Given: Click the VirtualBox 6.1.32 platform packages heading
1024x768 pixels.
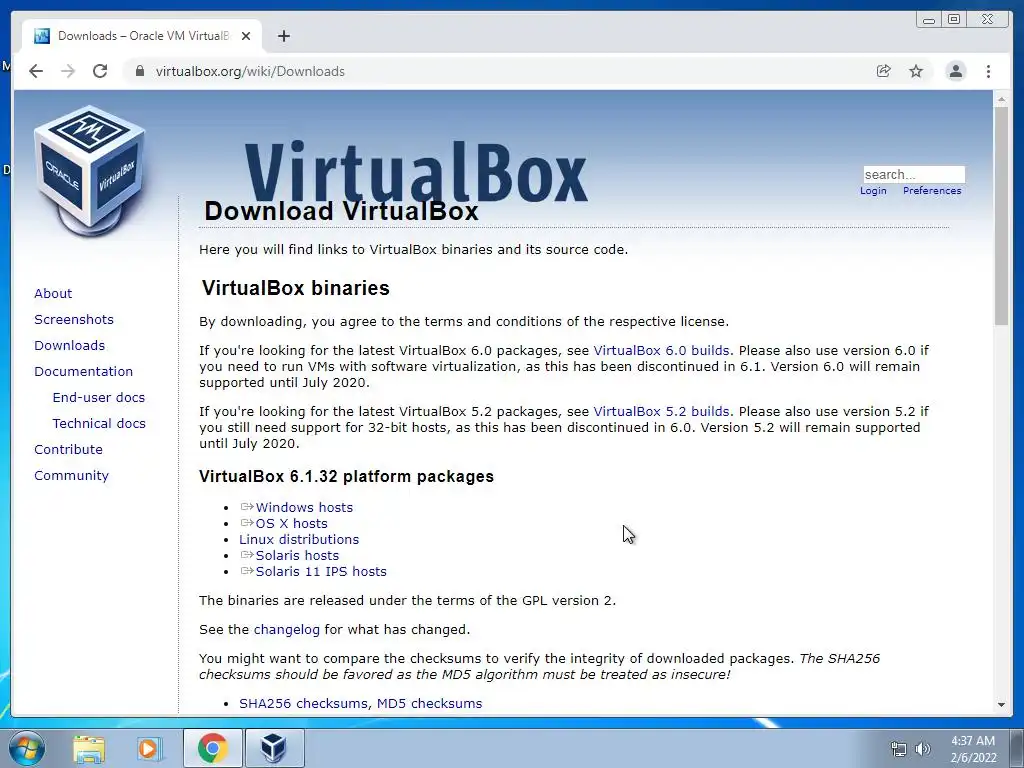Looking at the screenshot, I should (x=346, y=477).
